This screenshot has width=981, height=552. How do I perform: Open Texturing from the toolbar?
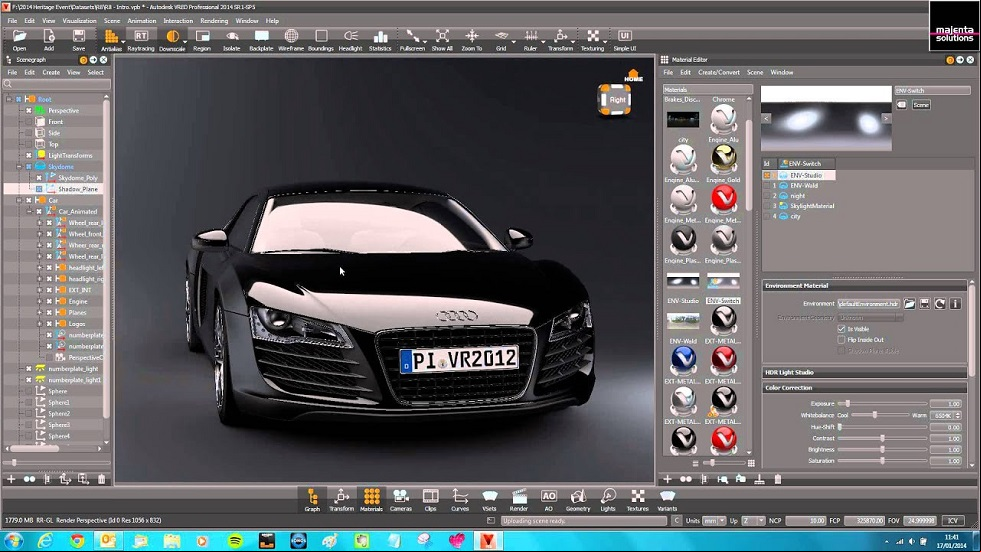coord(592,39)
